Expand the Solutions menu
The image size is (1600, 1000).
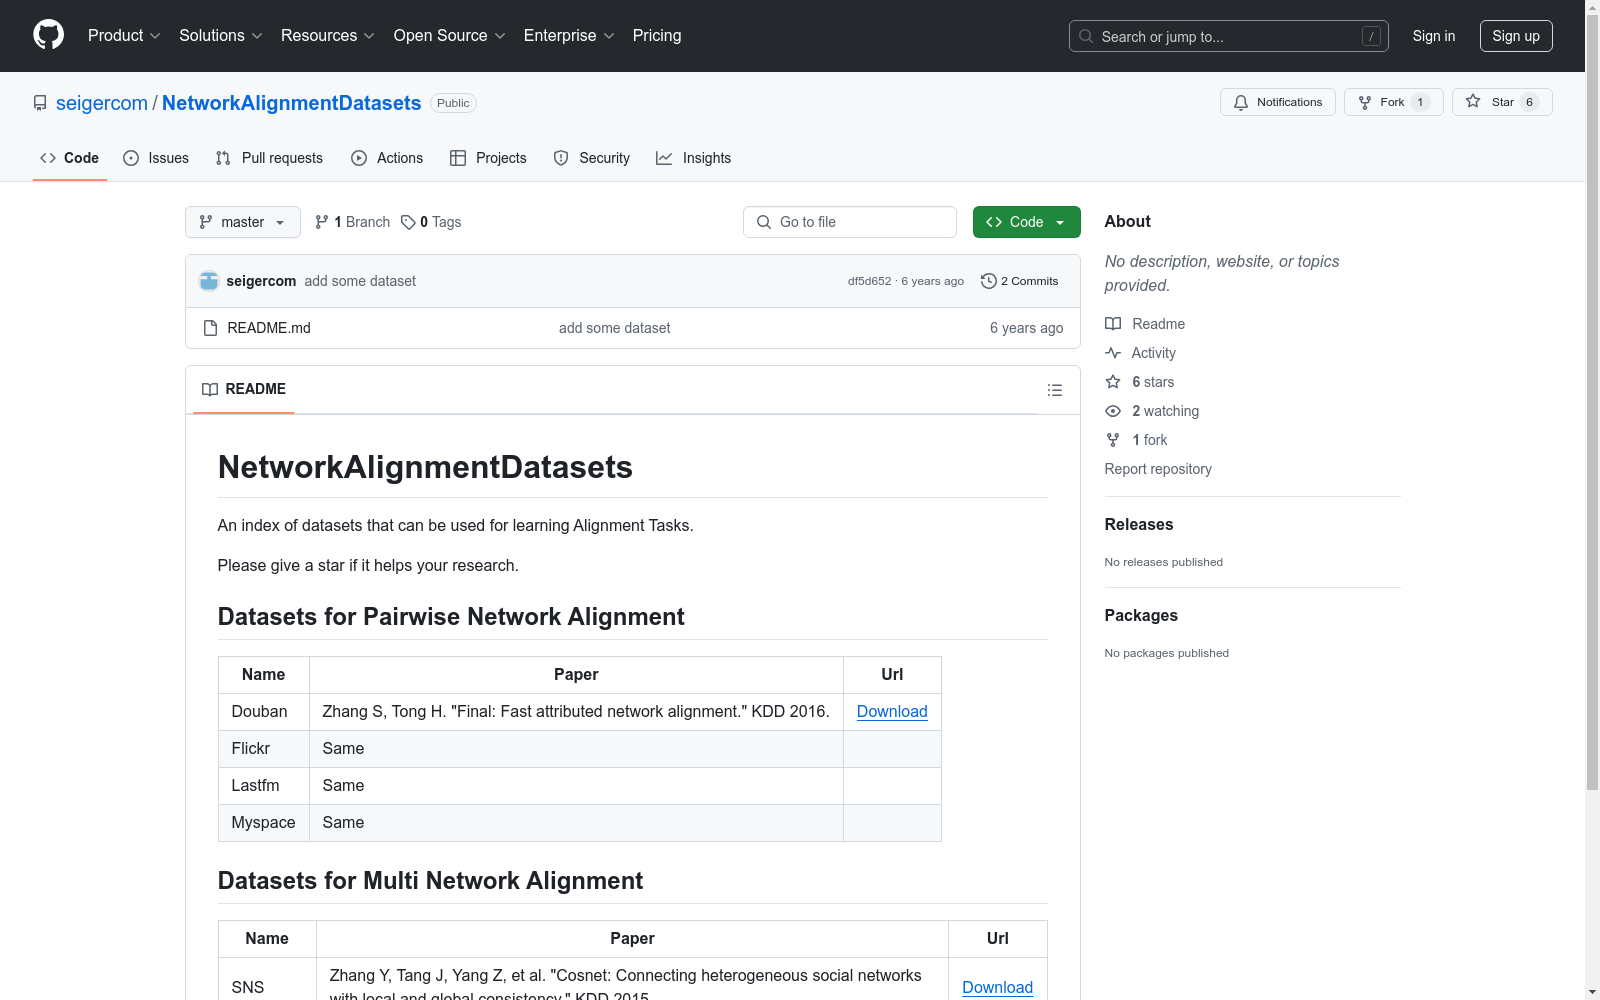pos(221,35)
